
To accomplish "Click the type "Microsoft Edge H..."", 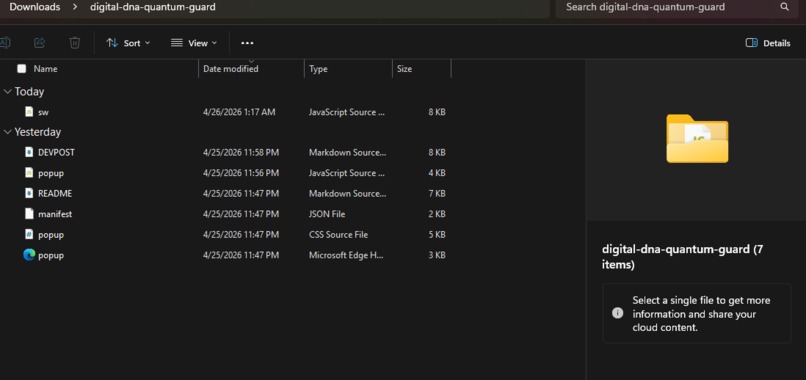I will tap(346, 255).
